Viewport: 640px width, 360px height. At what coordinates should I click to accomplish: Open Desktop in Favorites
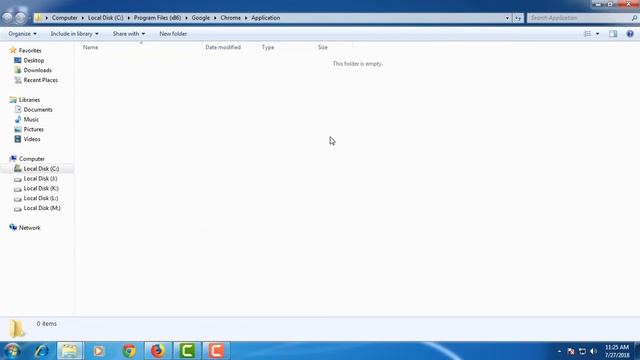(x=33, y=60)
